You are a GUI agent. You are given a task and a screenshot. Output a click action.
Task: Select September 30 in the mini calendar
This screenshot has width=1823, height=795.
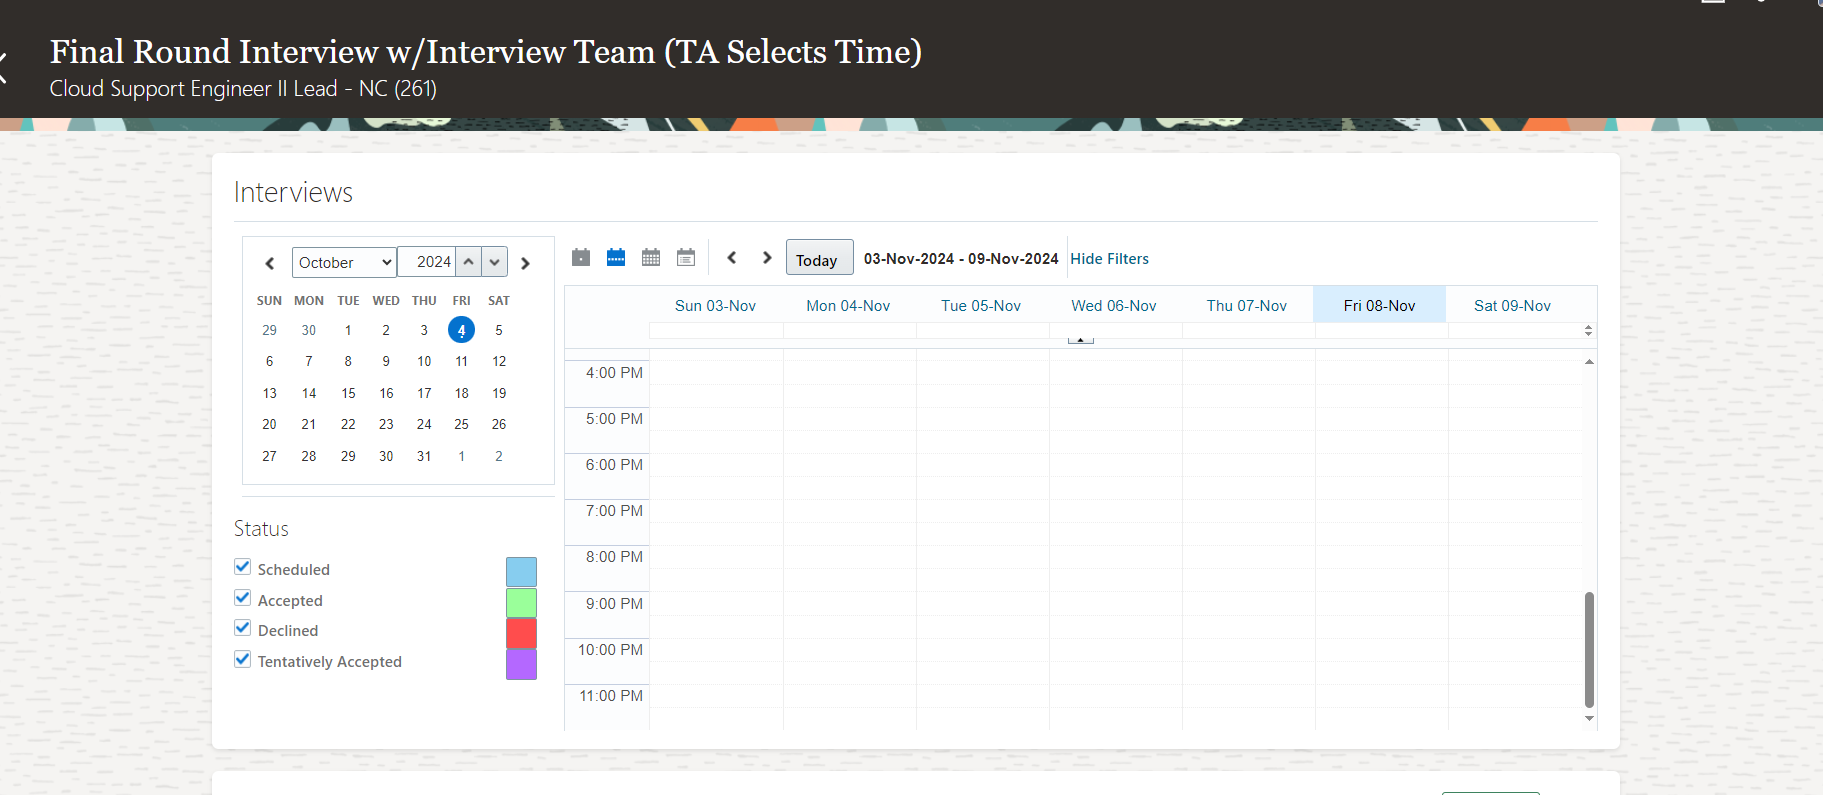coord(309,330)
